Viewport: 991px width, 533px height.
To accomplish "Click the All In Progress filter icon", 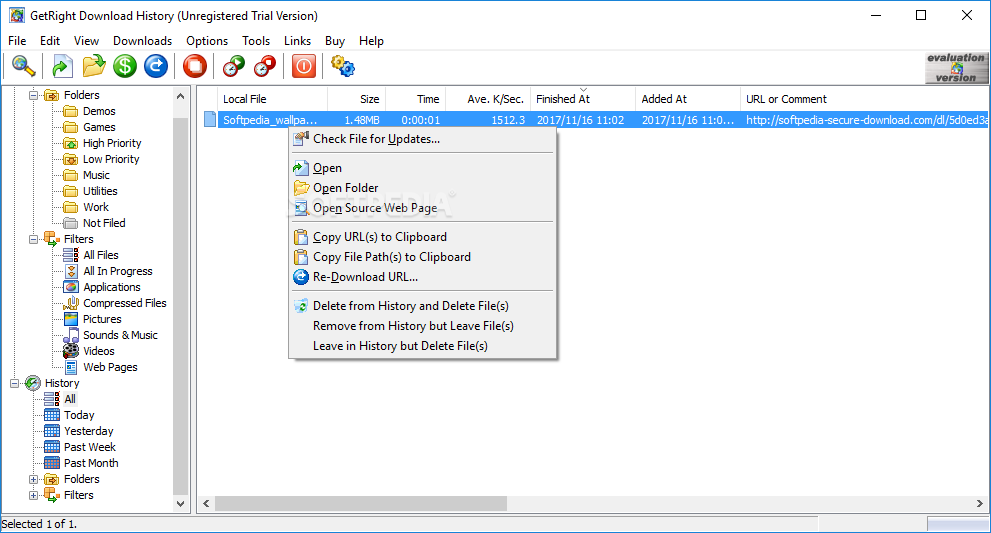I will 71,271.
